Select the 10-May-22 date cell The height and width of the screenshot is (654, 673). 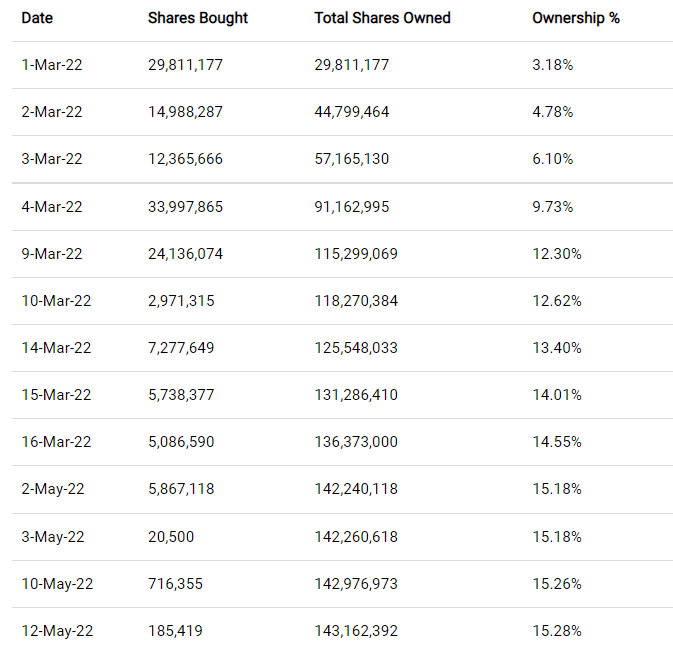[x=57, y=584]
